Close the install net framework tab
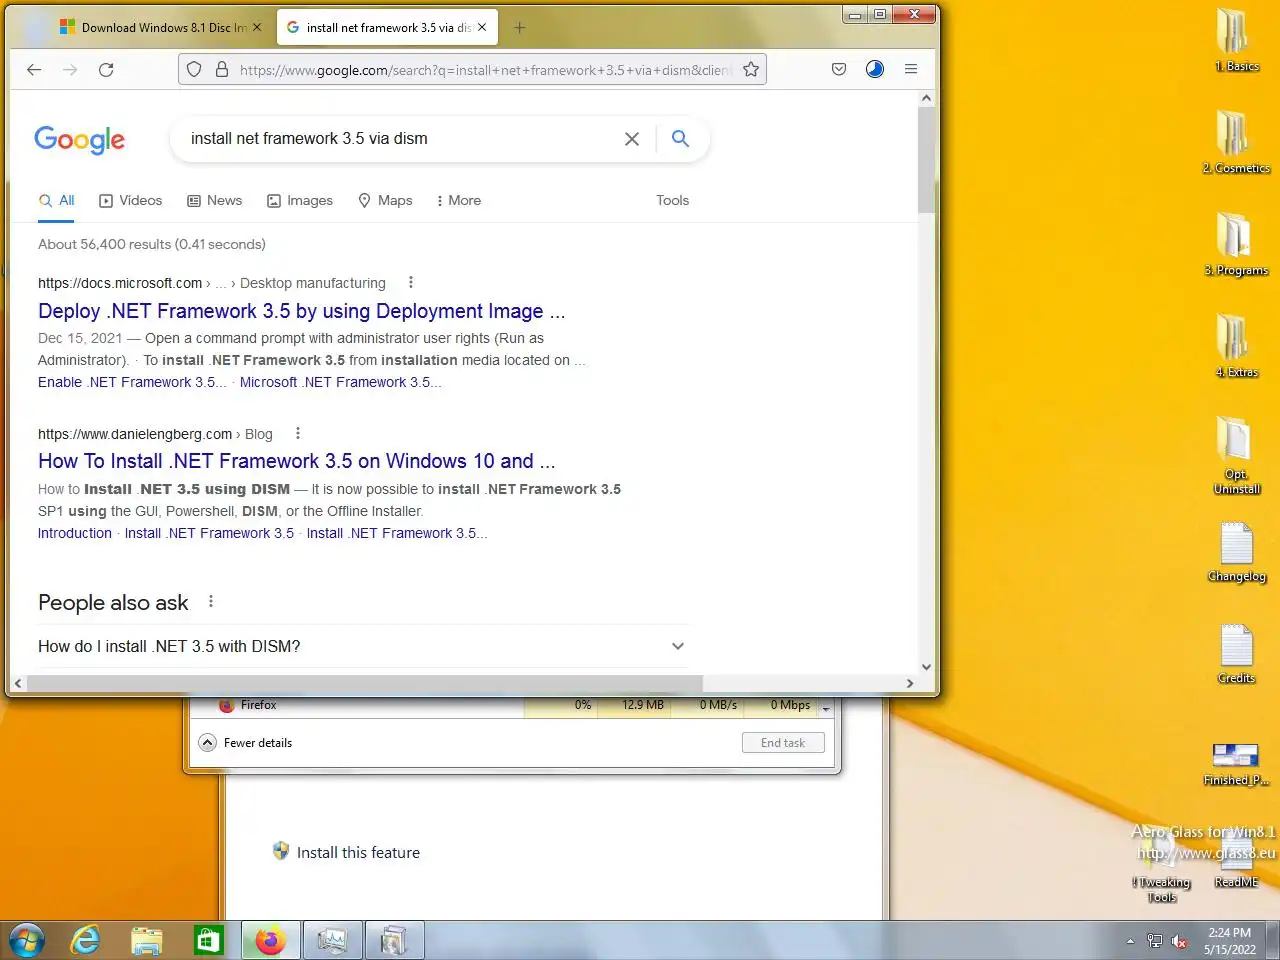Viewport: 1280px width, 960px height. pos(482,27)
